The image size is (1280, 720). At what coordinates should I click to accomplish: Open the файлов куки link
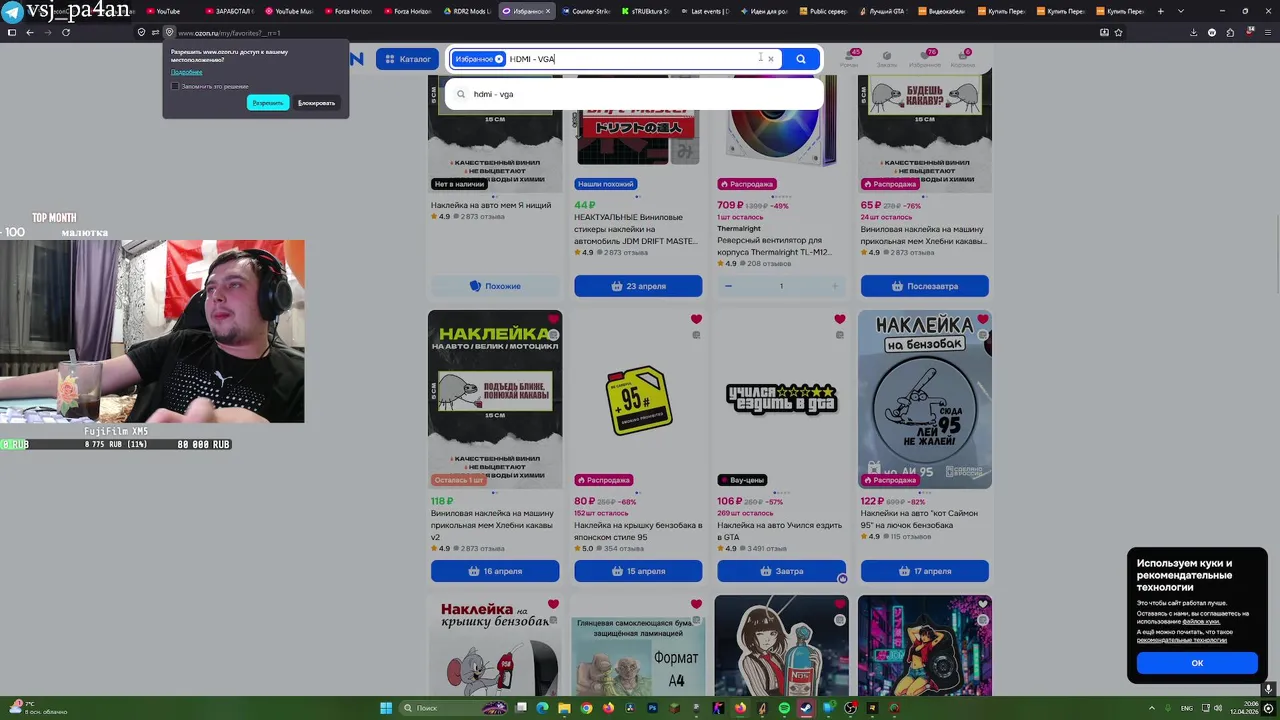[x=1201, y=622]
